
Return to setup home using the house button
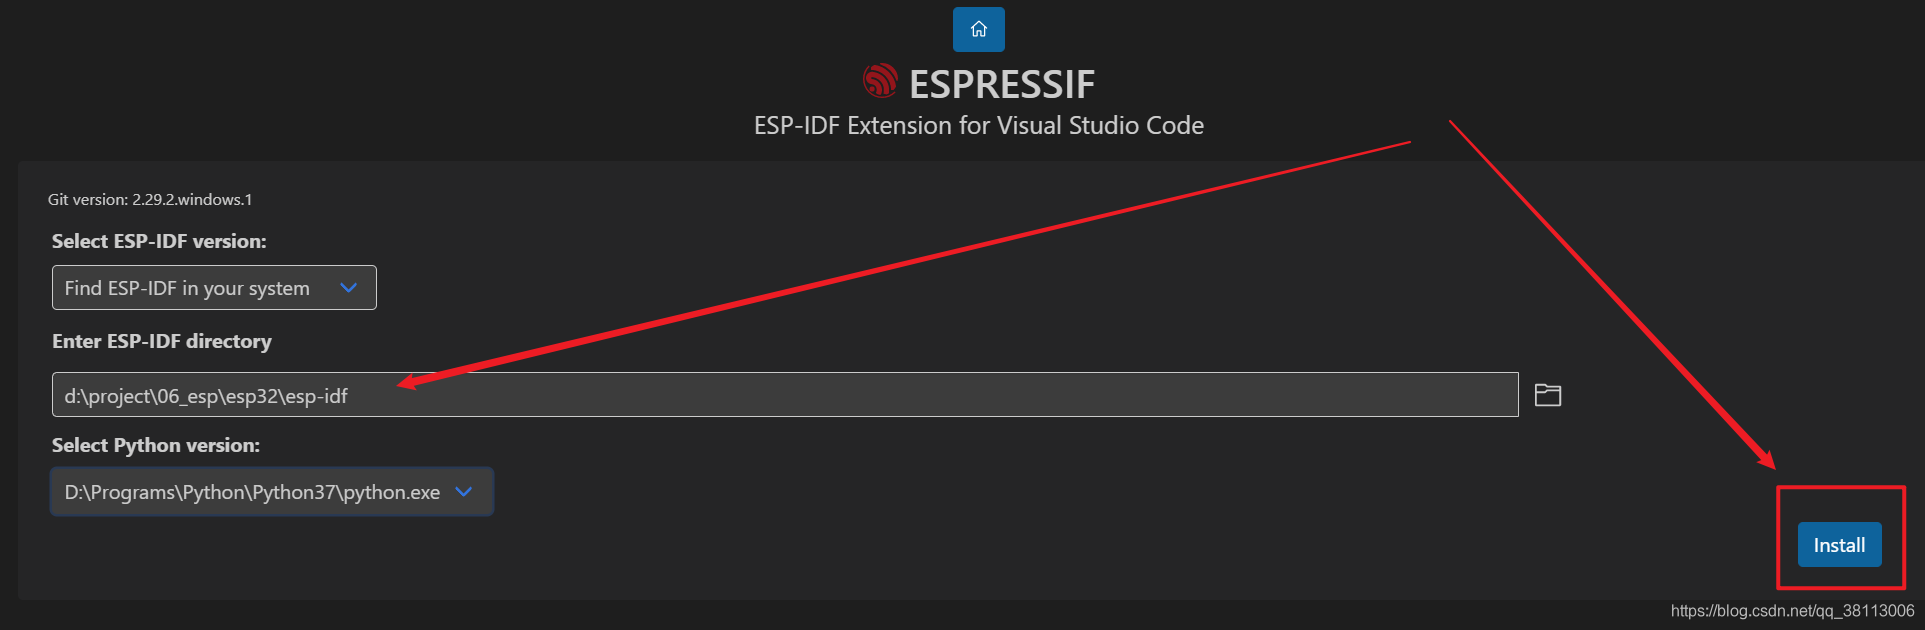(978, 29)
